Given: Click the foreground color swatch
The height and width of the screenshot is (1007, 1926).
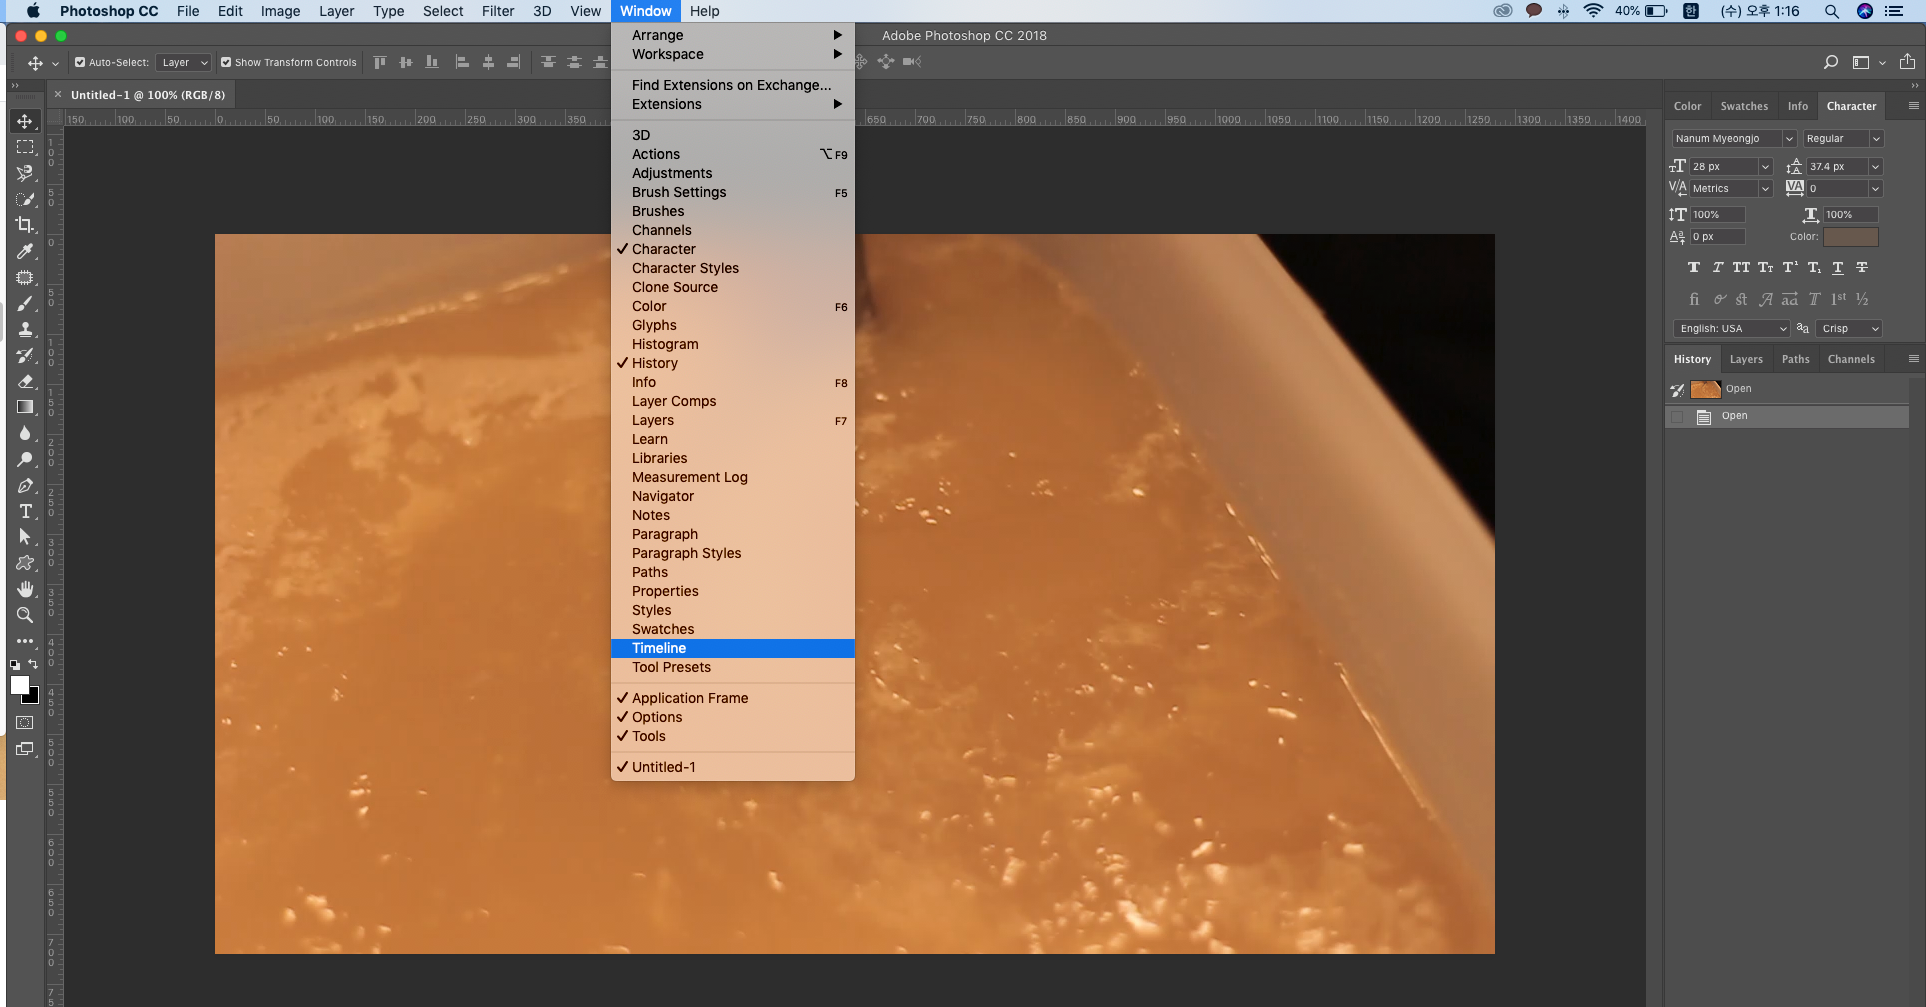Looking at the screenshot, I should [19, 685].
